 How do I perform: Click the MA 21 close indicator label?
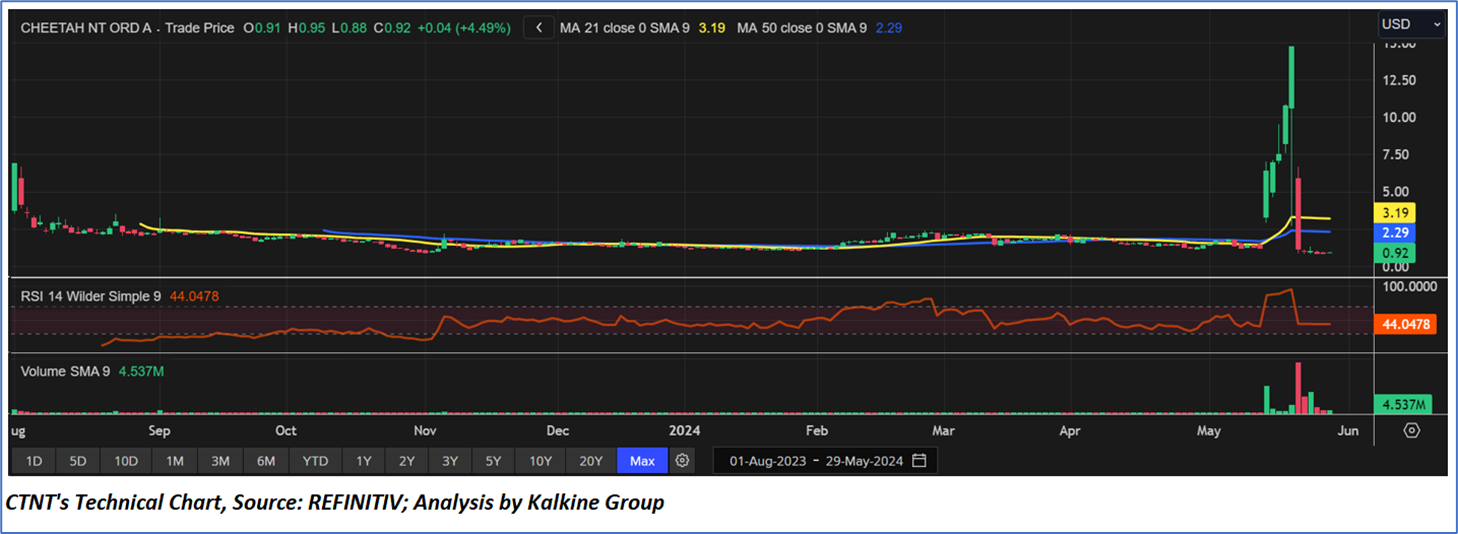pos(624,28)
